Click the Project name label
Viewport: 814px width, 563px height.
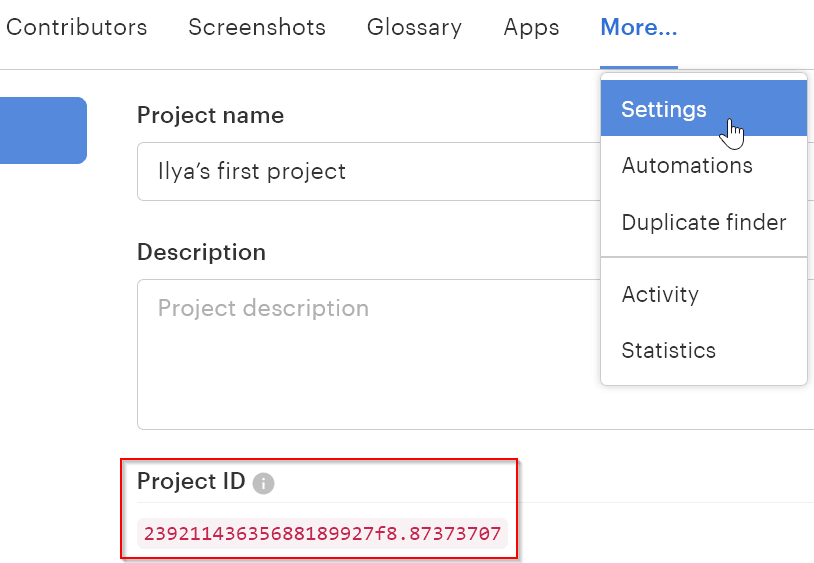[x=210, y=115]
